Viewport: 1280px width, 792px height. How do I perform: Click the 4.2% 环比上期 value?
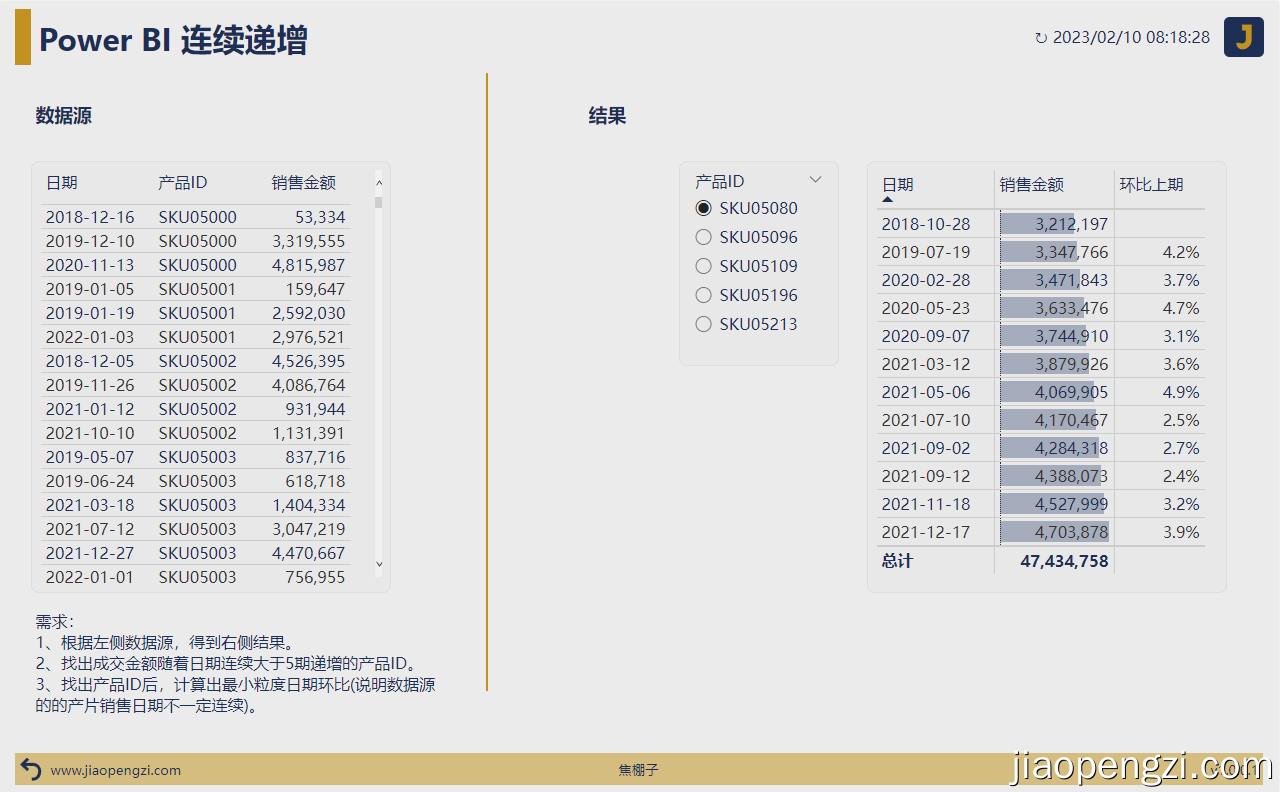1181,252
